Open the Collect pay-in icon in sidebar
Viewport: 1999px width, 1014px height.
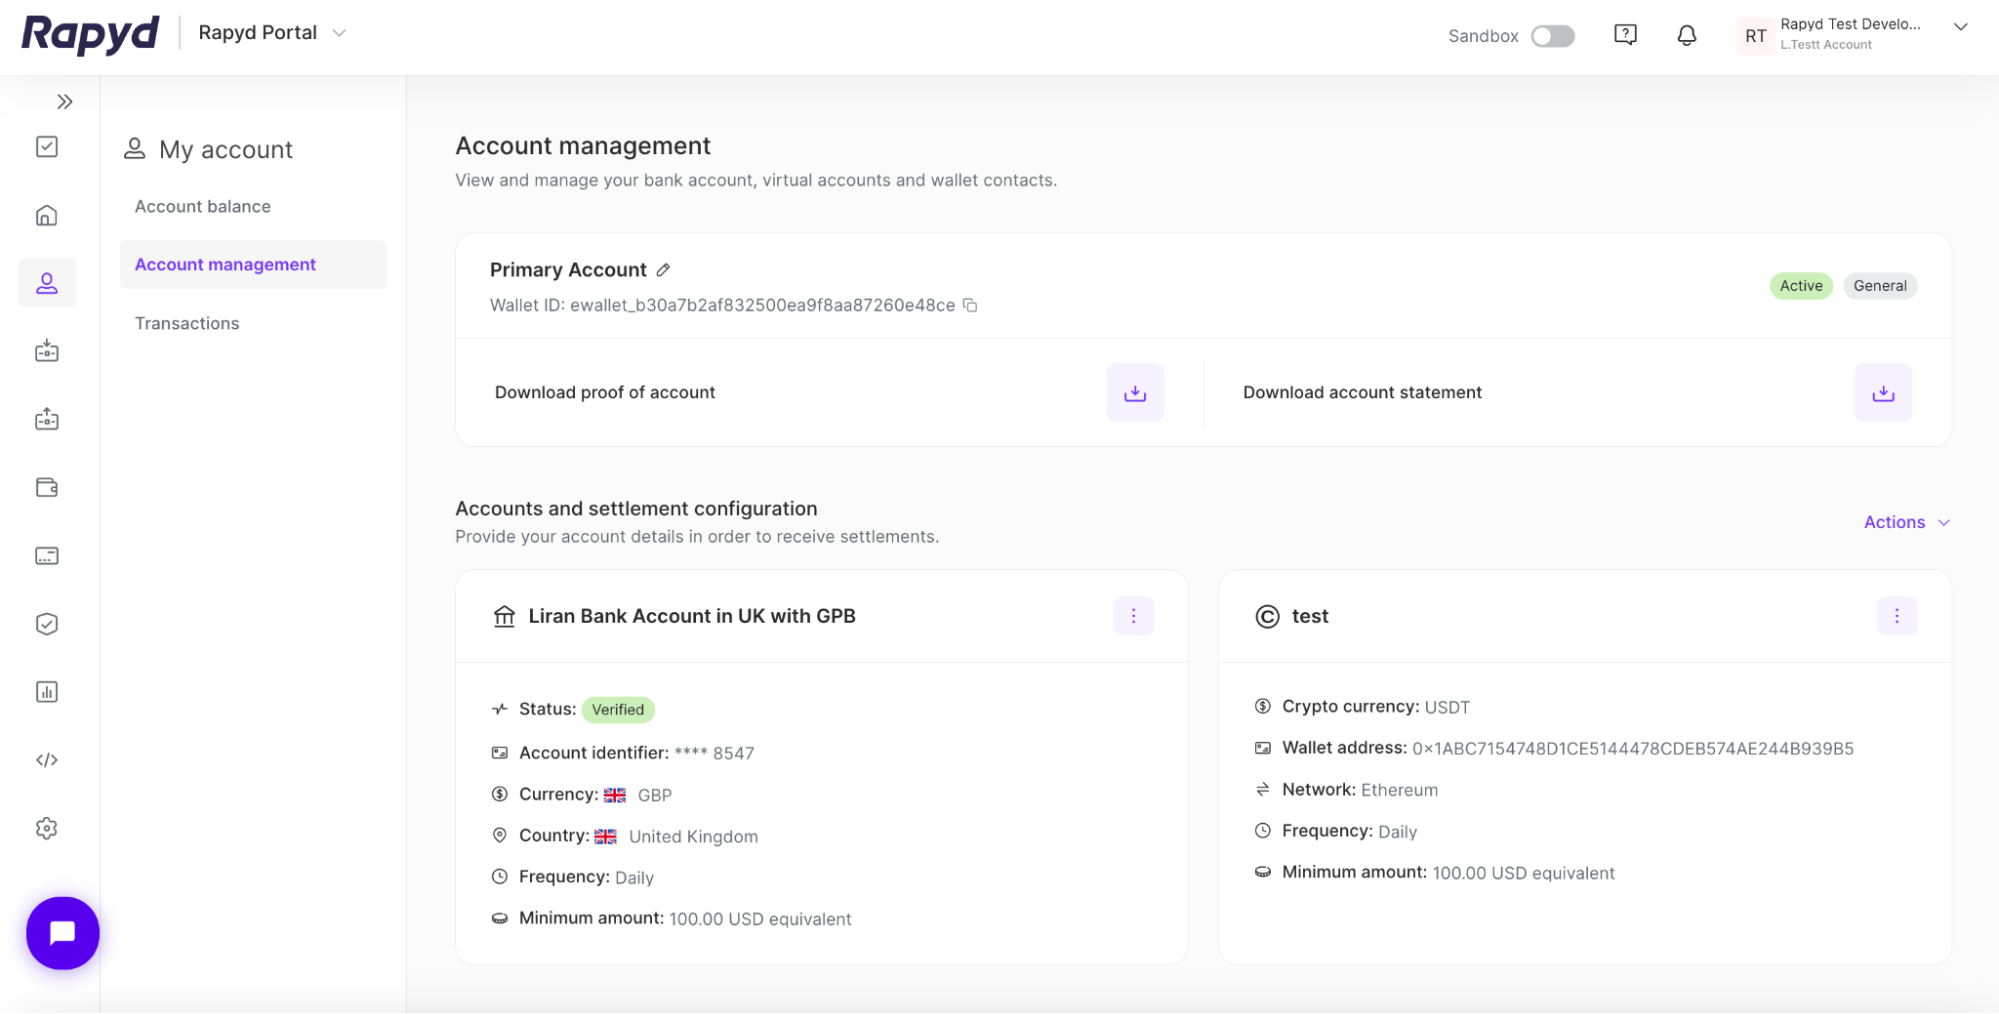(x=46, y=351)
